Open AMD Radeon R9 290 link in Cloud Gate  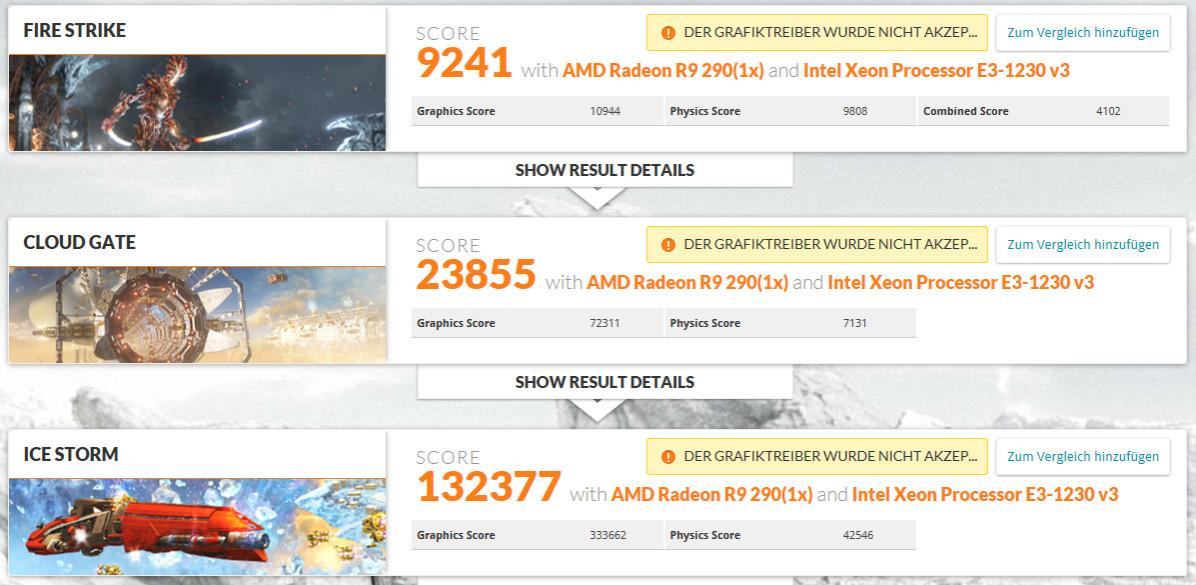pyautogui.click(x=688, y=283)
